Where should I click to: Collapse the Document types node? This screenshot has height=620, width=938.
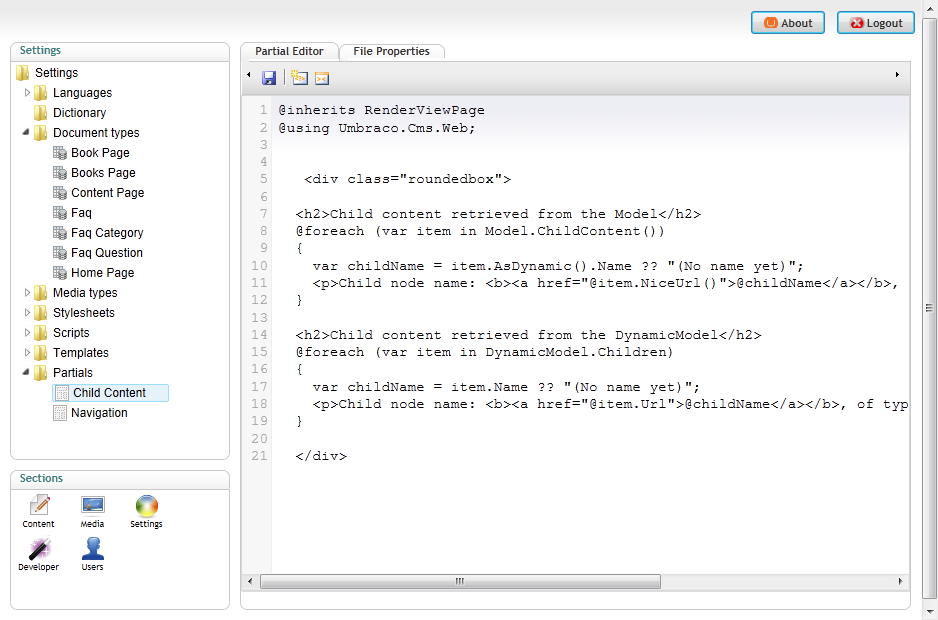pyautogui.click(x=27, y=133)
